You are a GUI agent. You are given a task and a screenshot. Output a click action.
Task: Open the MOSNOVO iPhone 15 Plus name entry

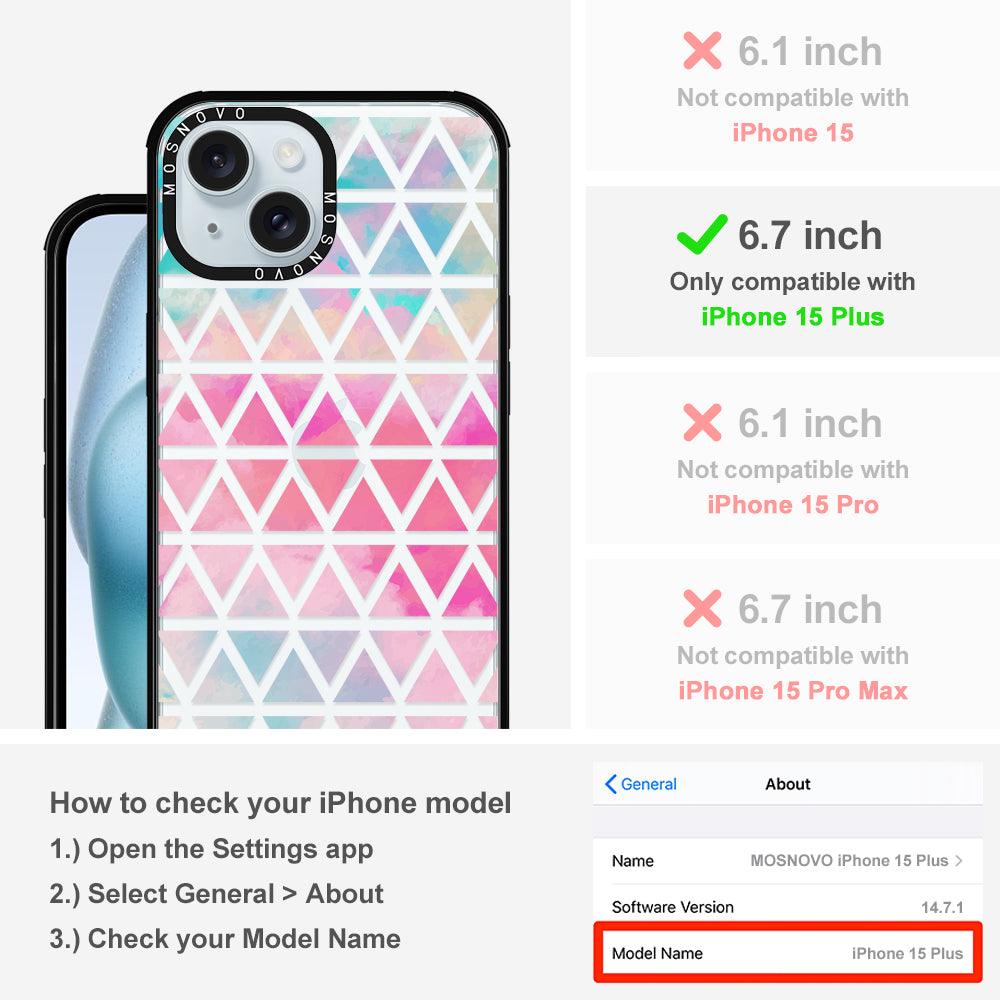(x=849, y=860)
